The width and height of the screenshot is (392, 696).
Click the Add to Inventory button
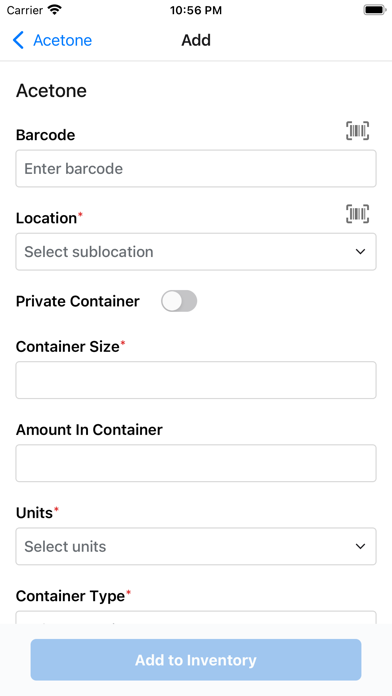click(196, 660)
